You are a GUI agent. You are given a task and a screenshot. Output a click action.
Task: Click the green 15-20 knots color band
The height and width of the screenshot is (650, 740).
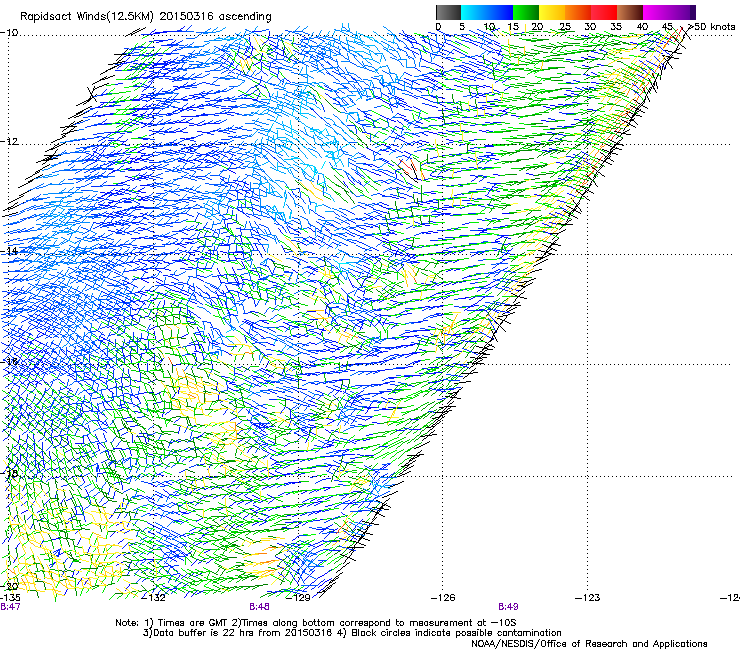526,12
